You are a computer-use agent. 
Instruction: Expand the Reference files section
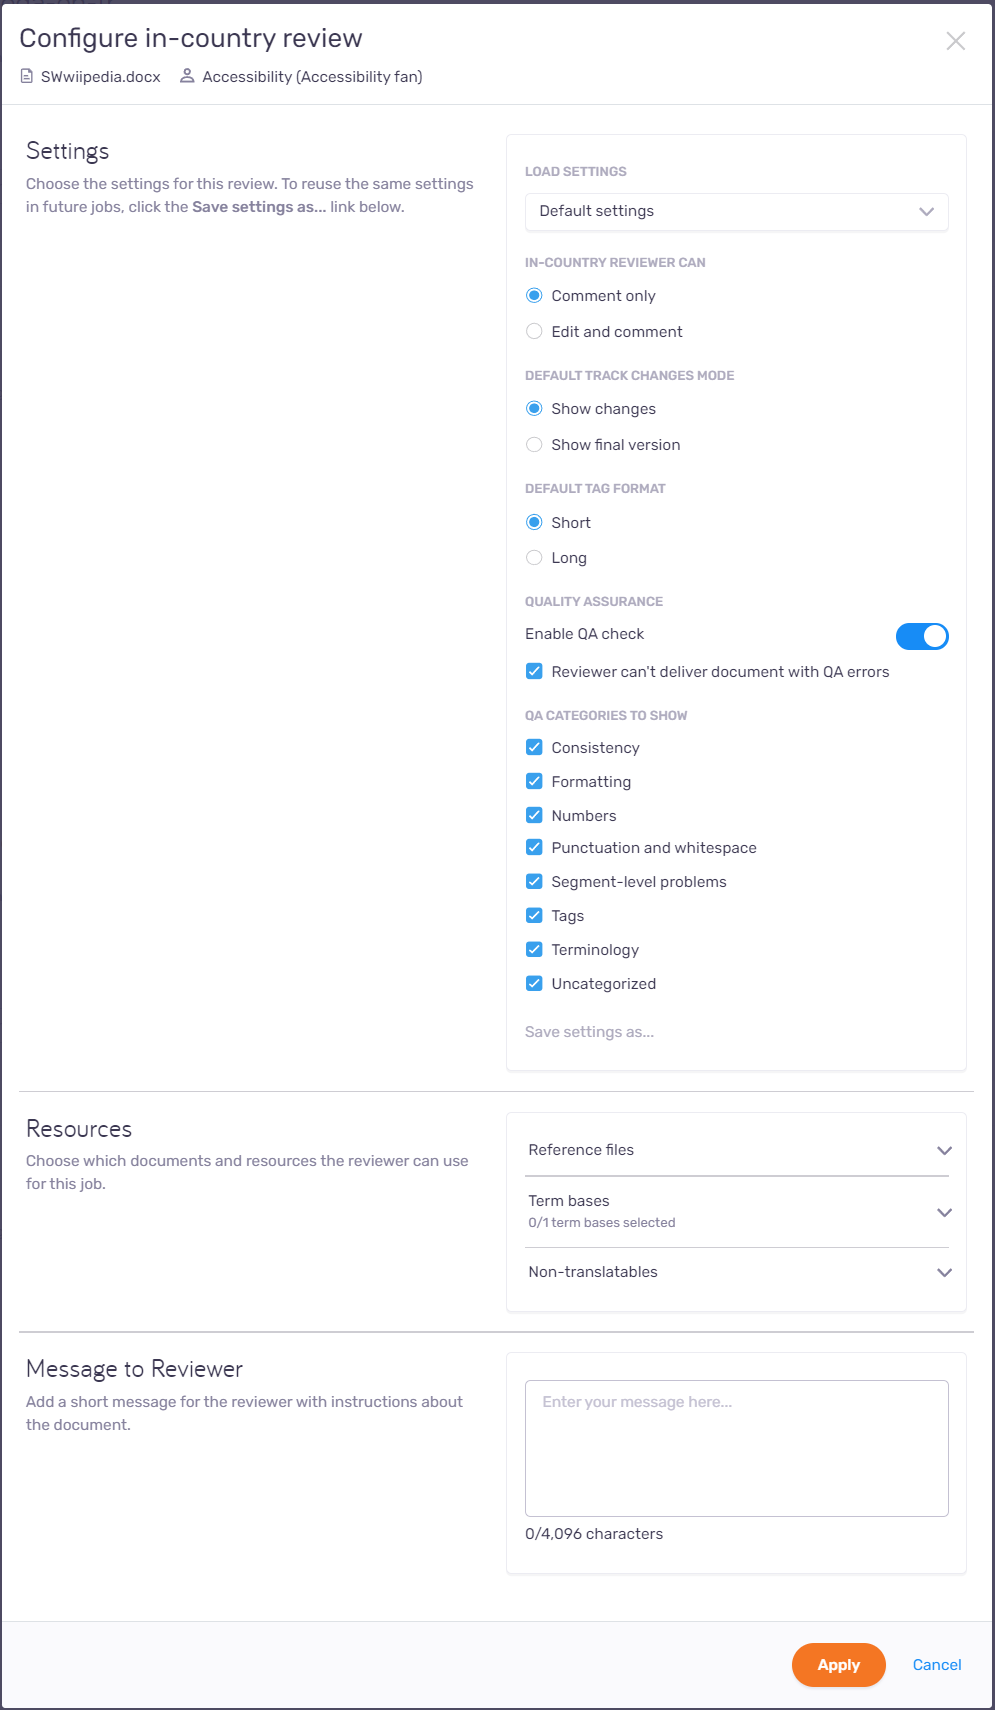click(737, 1150)
